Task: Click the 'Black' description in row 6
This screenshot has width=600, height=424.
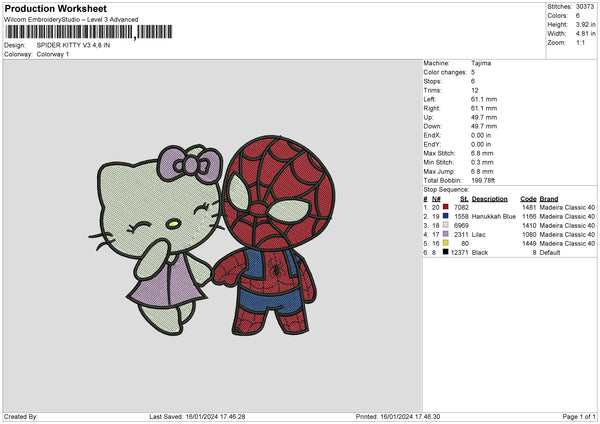Action: [480, 253]
